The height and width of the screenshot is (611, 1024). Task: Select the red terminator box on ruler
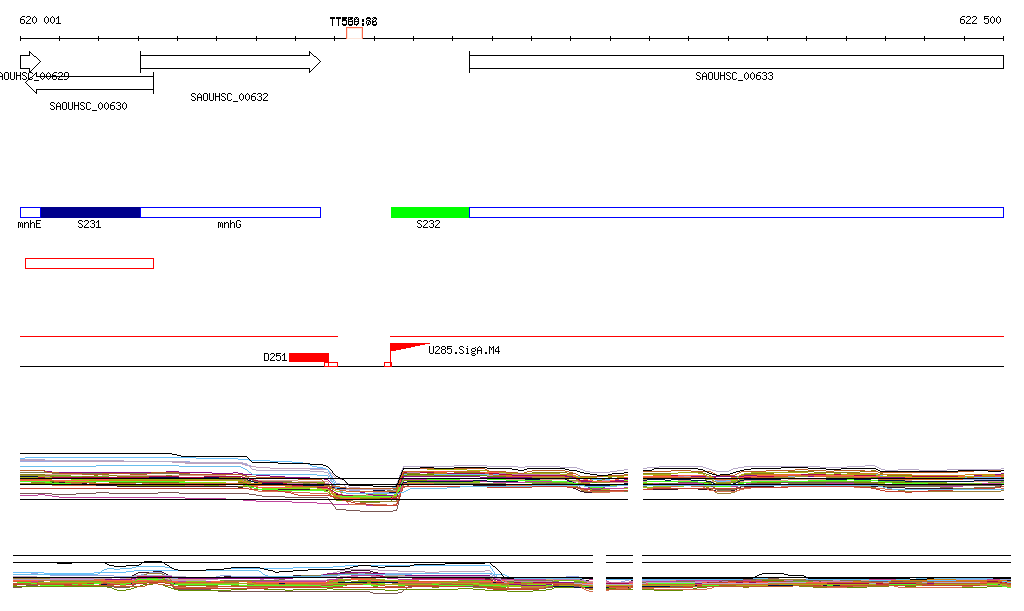(x=354, y=33)
